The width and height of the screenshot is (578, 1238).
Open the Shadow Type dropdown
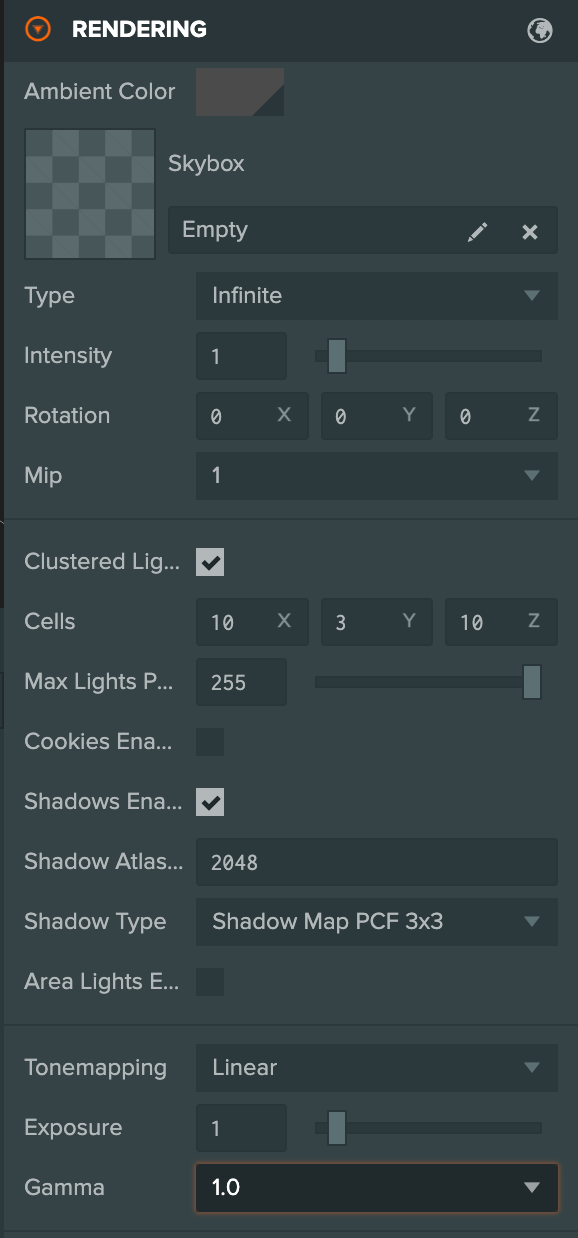(376, 922)
